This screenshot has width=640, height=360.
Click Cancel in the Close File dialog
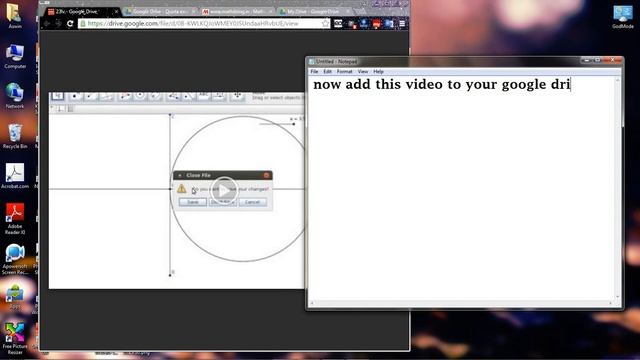(x=253, y=202)
